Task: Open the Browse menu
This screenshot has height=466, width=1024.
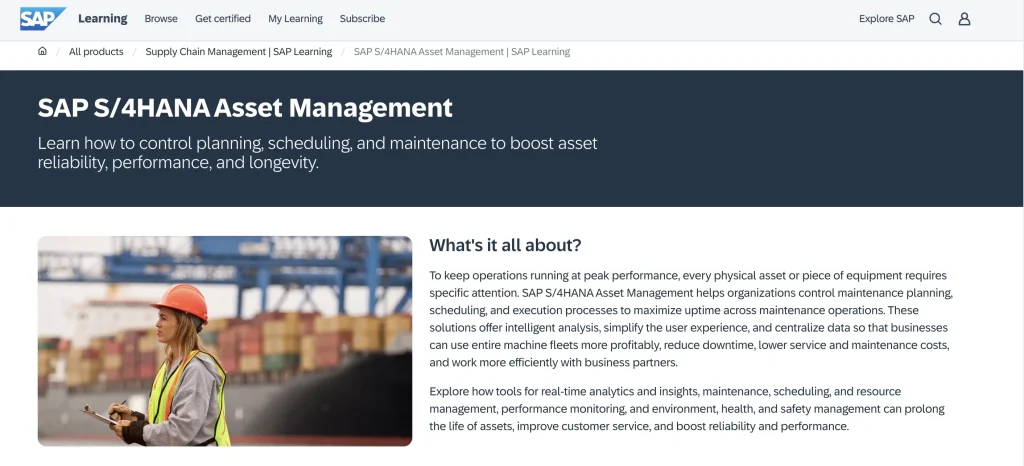Action: (x=161, y=19)
